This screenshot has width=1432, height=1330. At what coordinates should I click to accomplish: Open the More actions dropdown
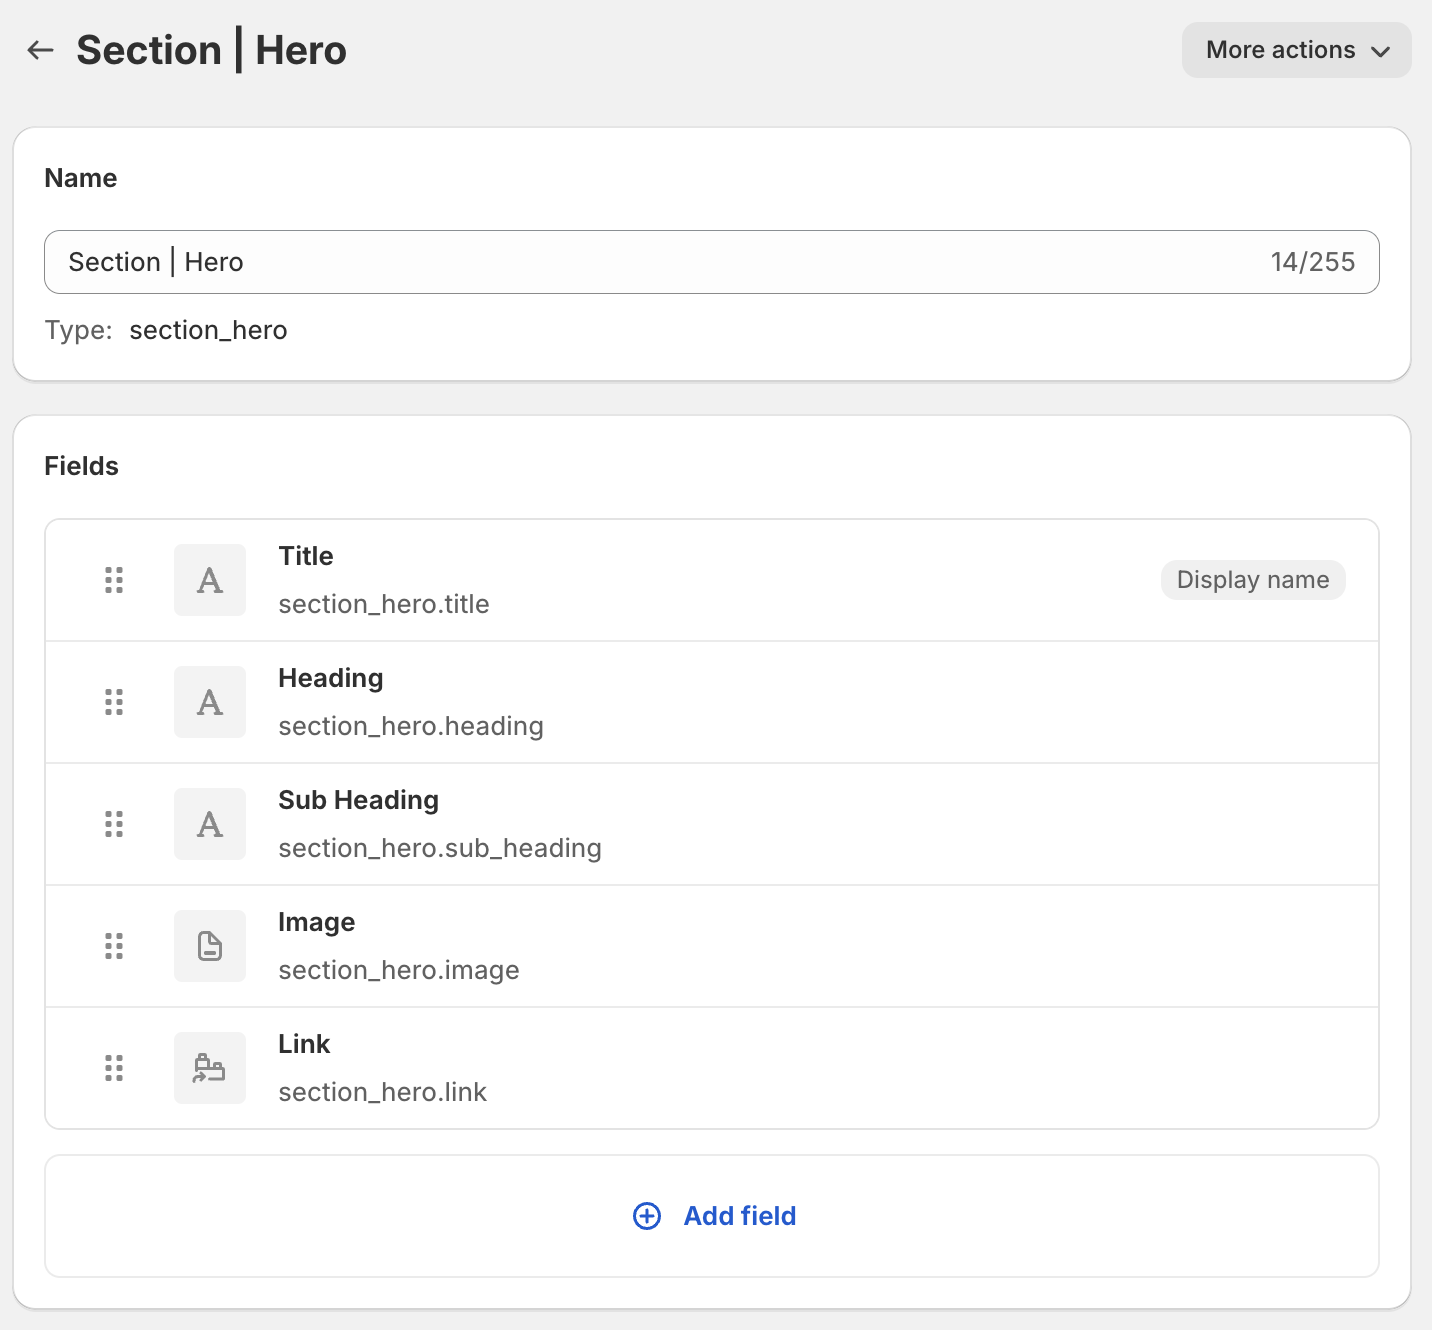point(1295,50)
